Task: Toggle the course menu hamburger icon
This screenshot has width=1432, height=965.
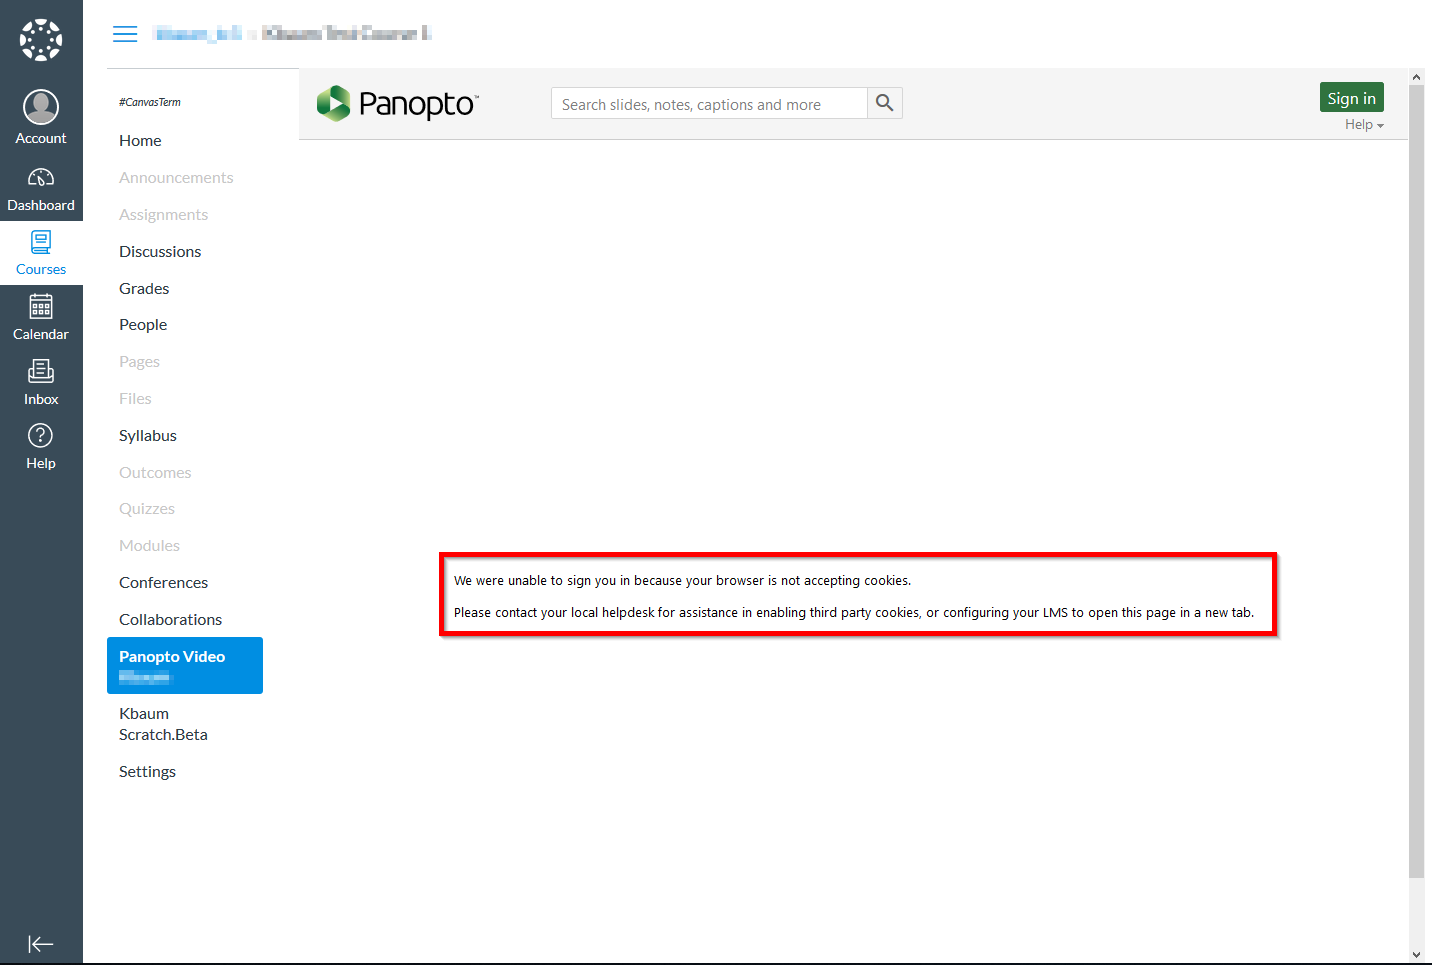Action: 125,34
